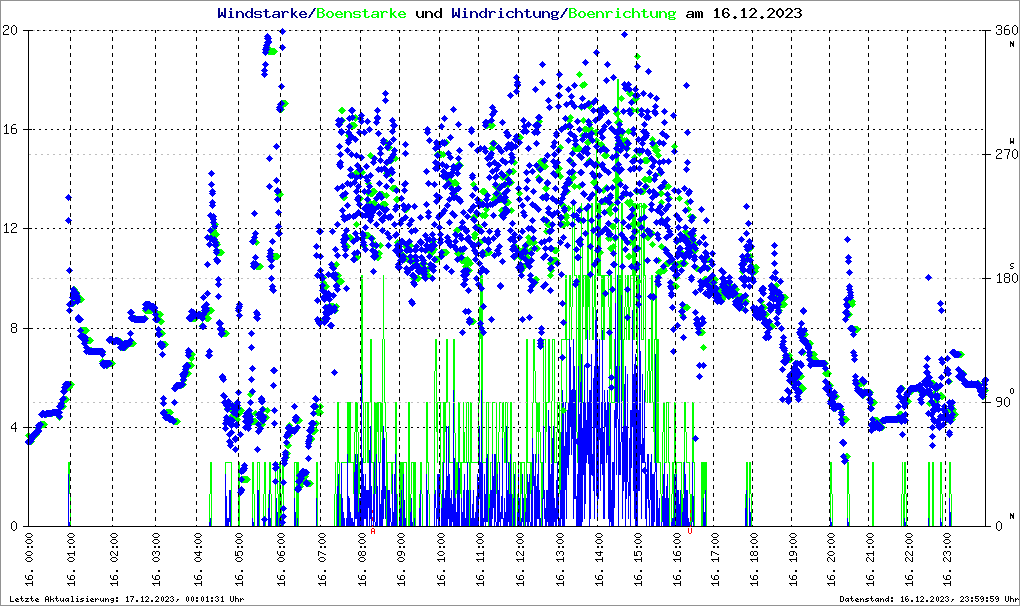Click the red sunset marker 'U'

tap(690, 531)
